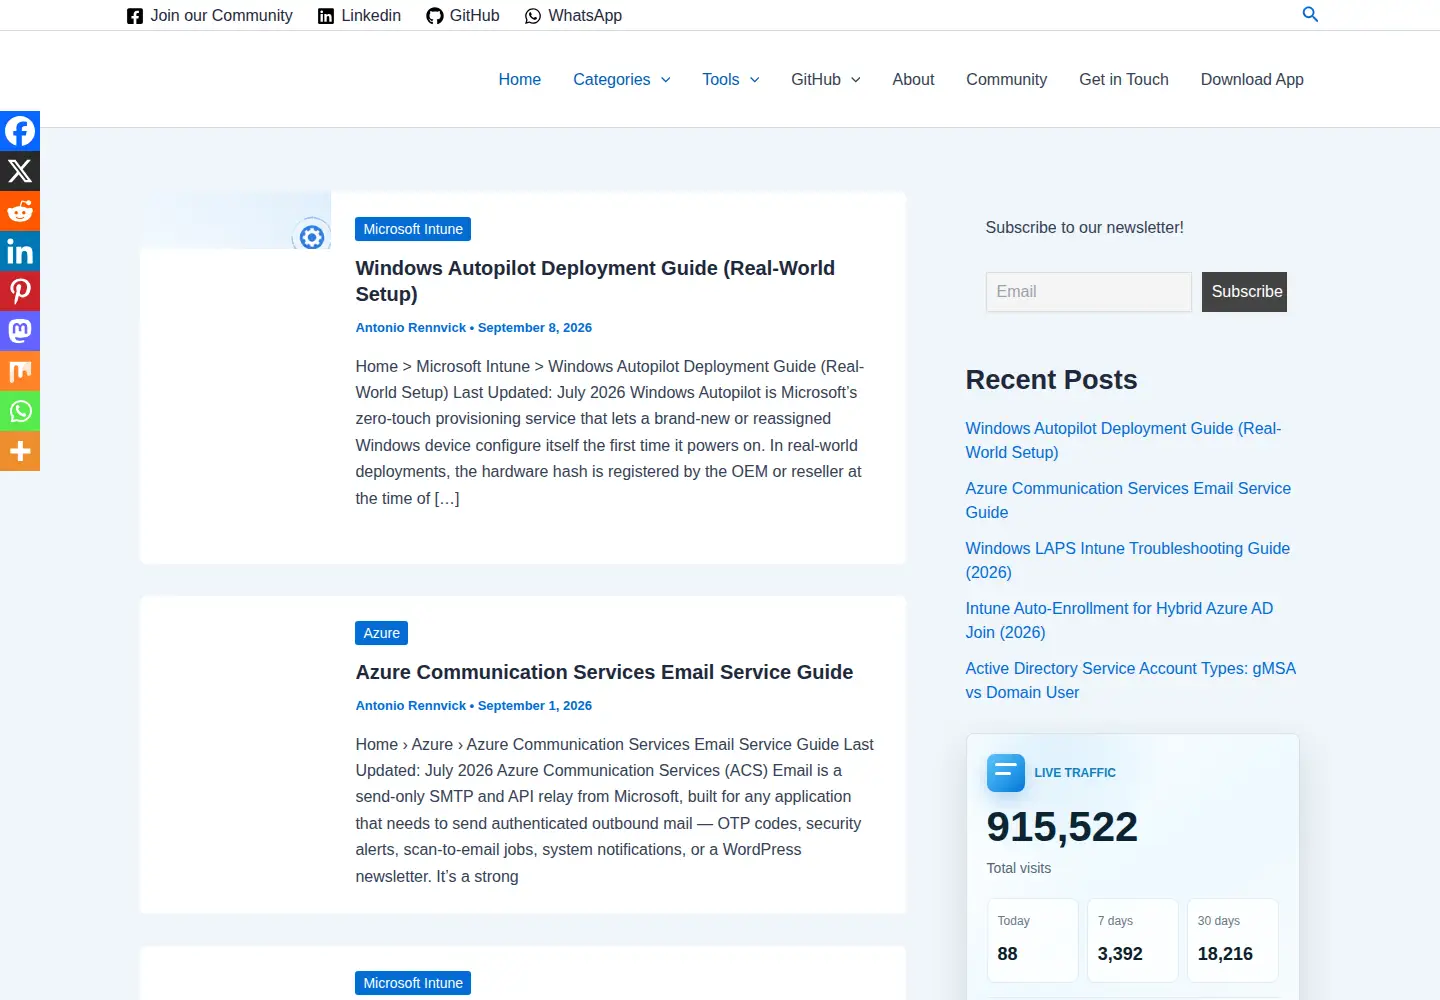Open Download App menu item
This screenshot has width=1440, height=1000.
(1252, 79)
